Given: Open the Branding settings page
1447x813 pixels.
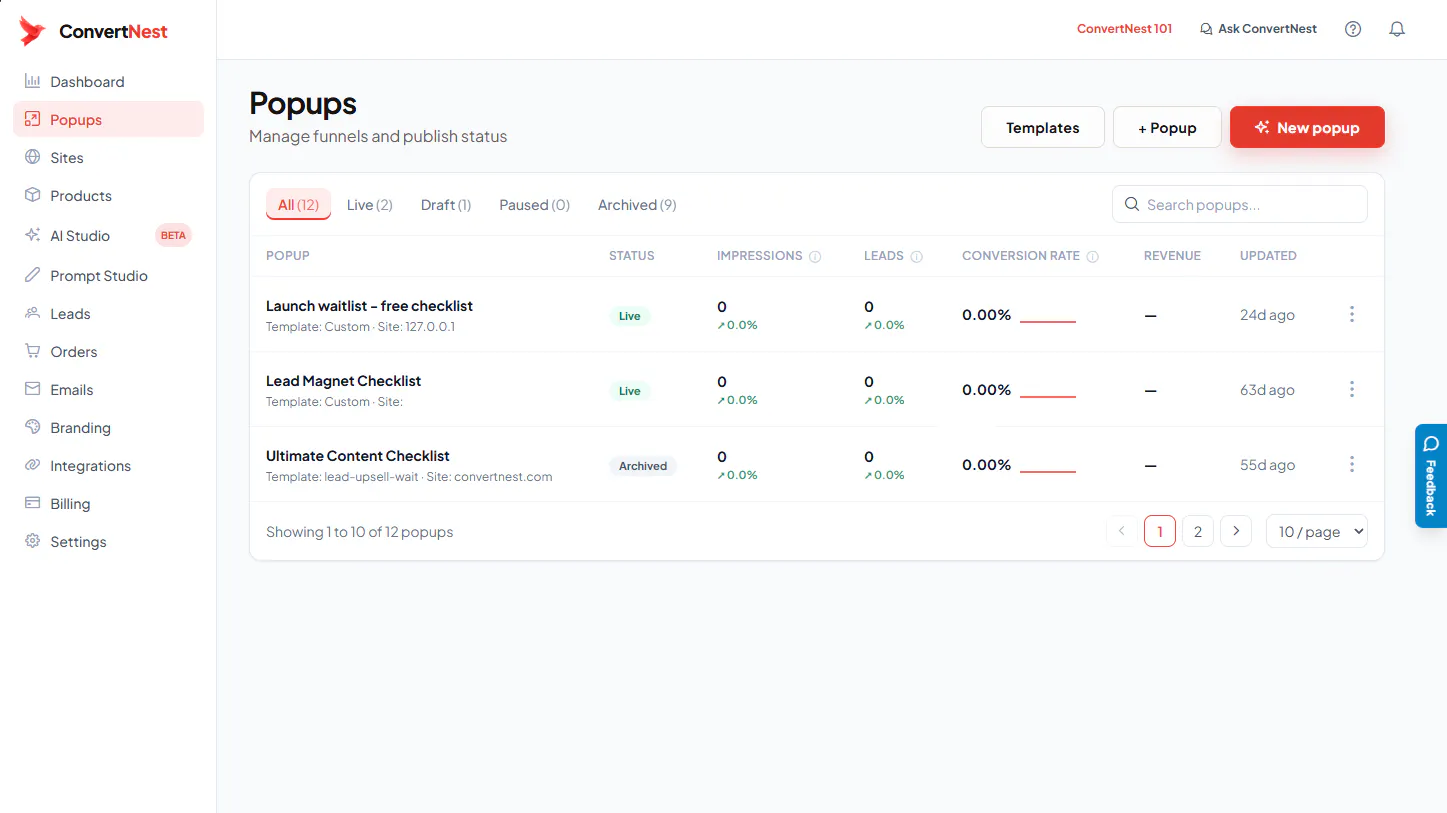Looking at the screenshot, I should coord(108,428).
